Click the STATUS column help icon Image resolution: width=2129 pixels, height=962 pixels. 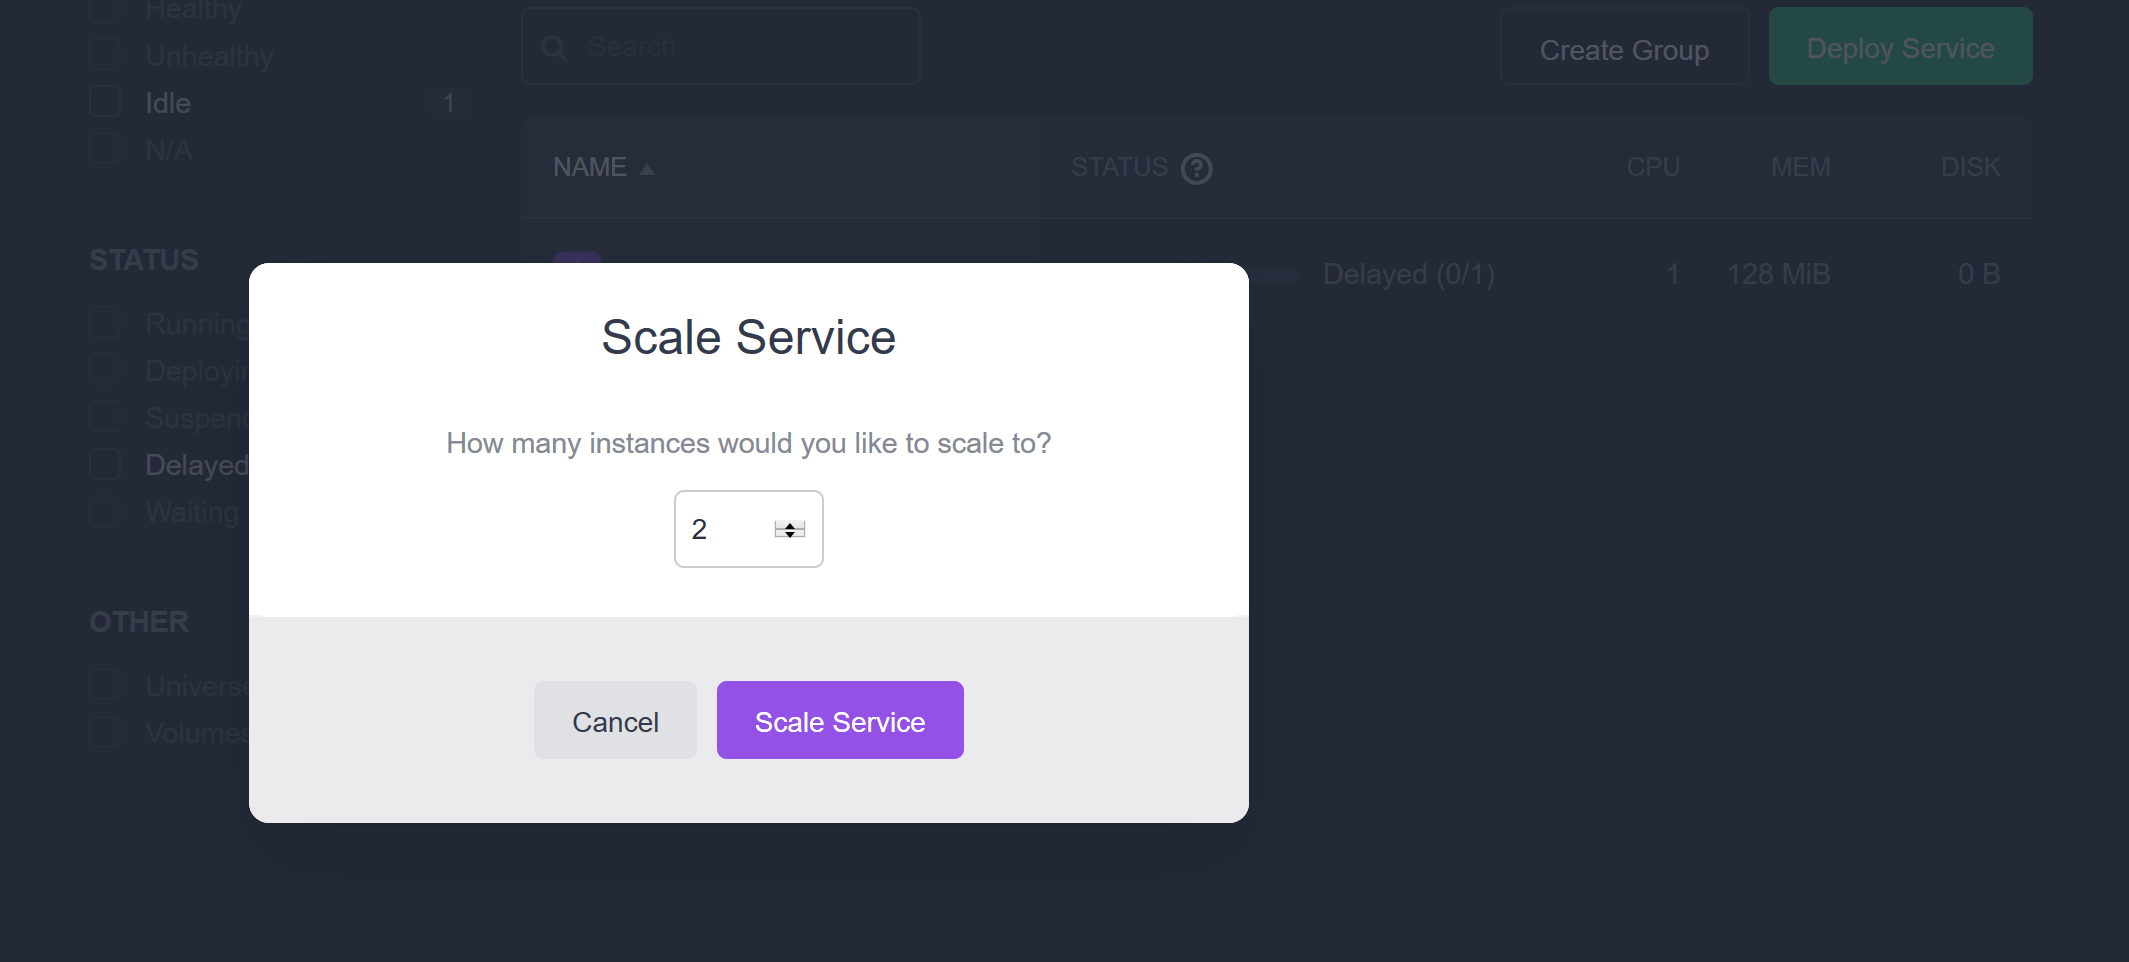(1196, 169)
